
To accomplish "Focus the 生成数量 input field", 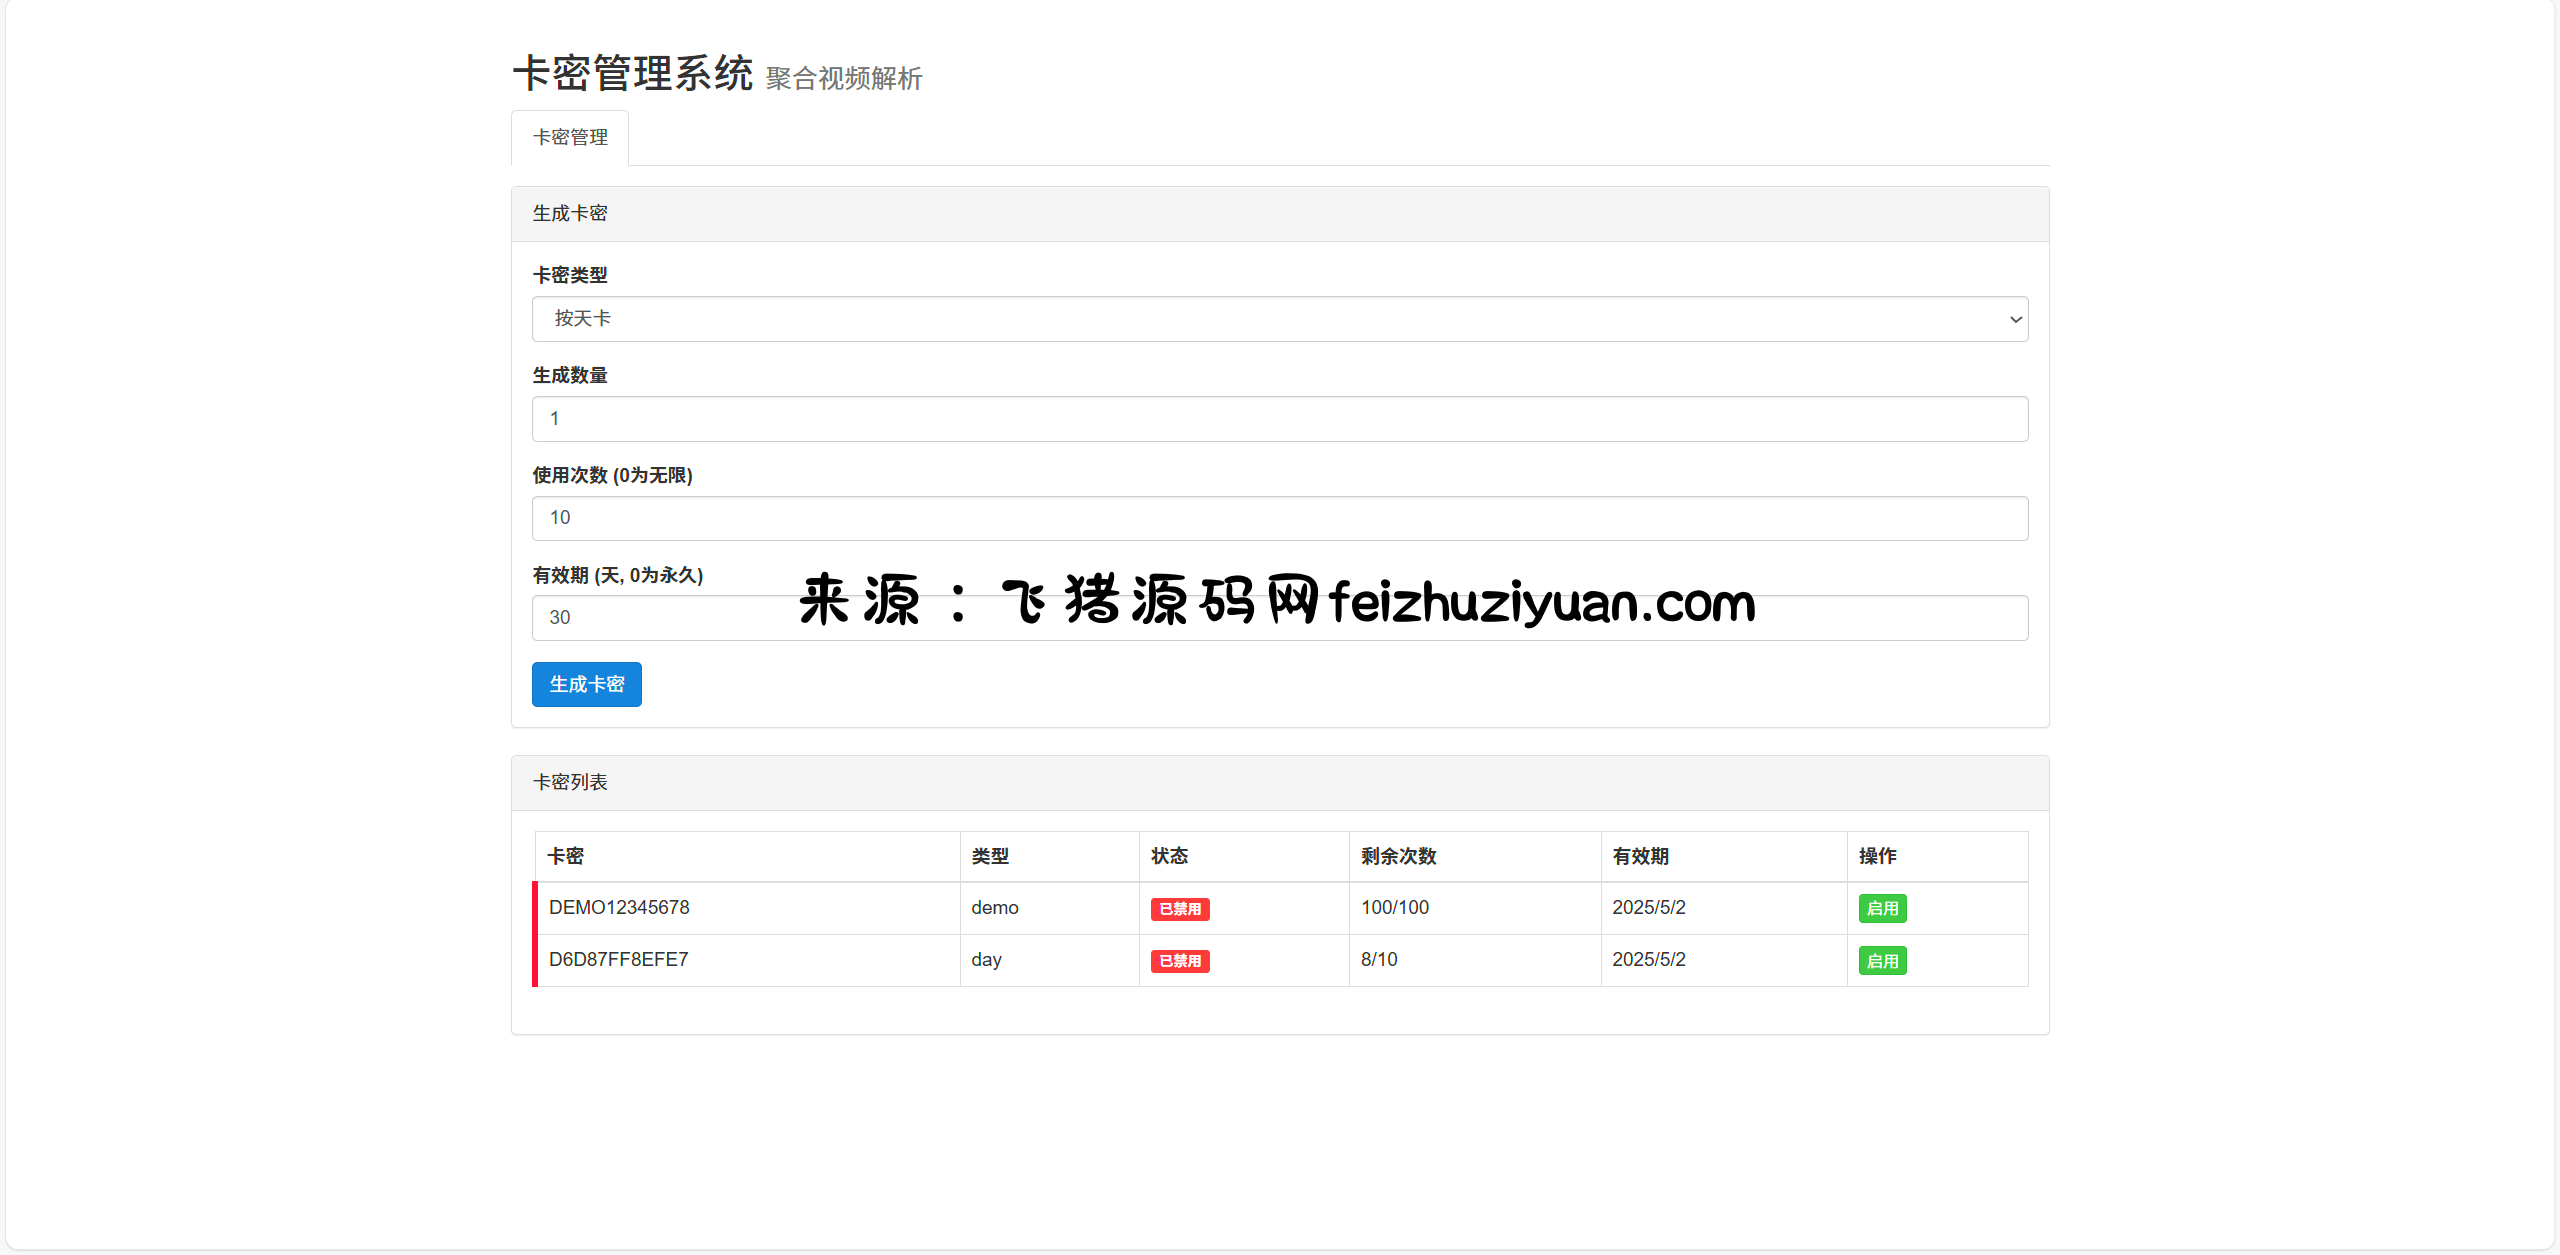I will pos(1278,419).
